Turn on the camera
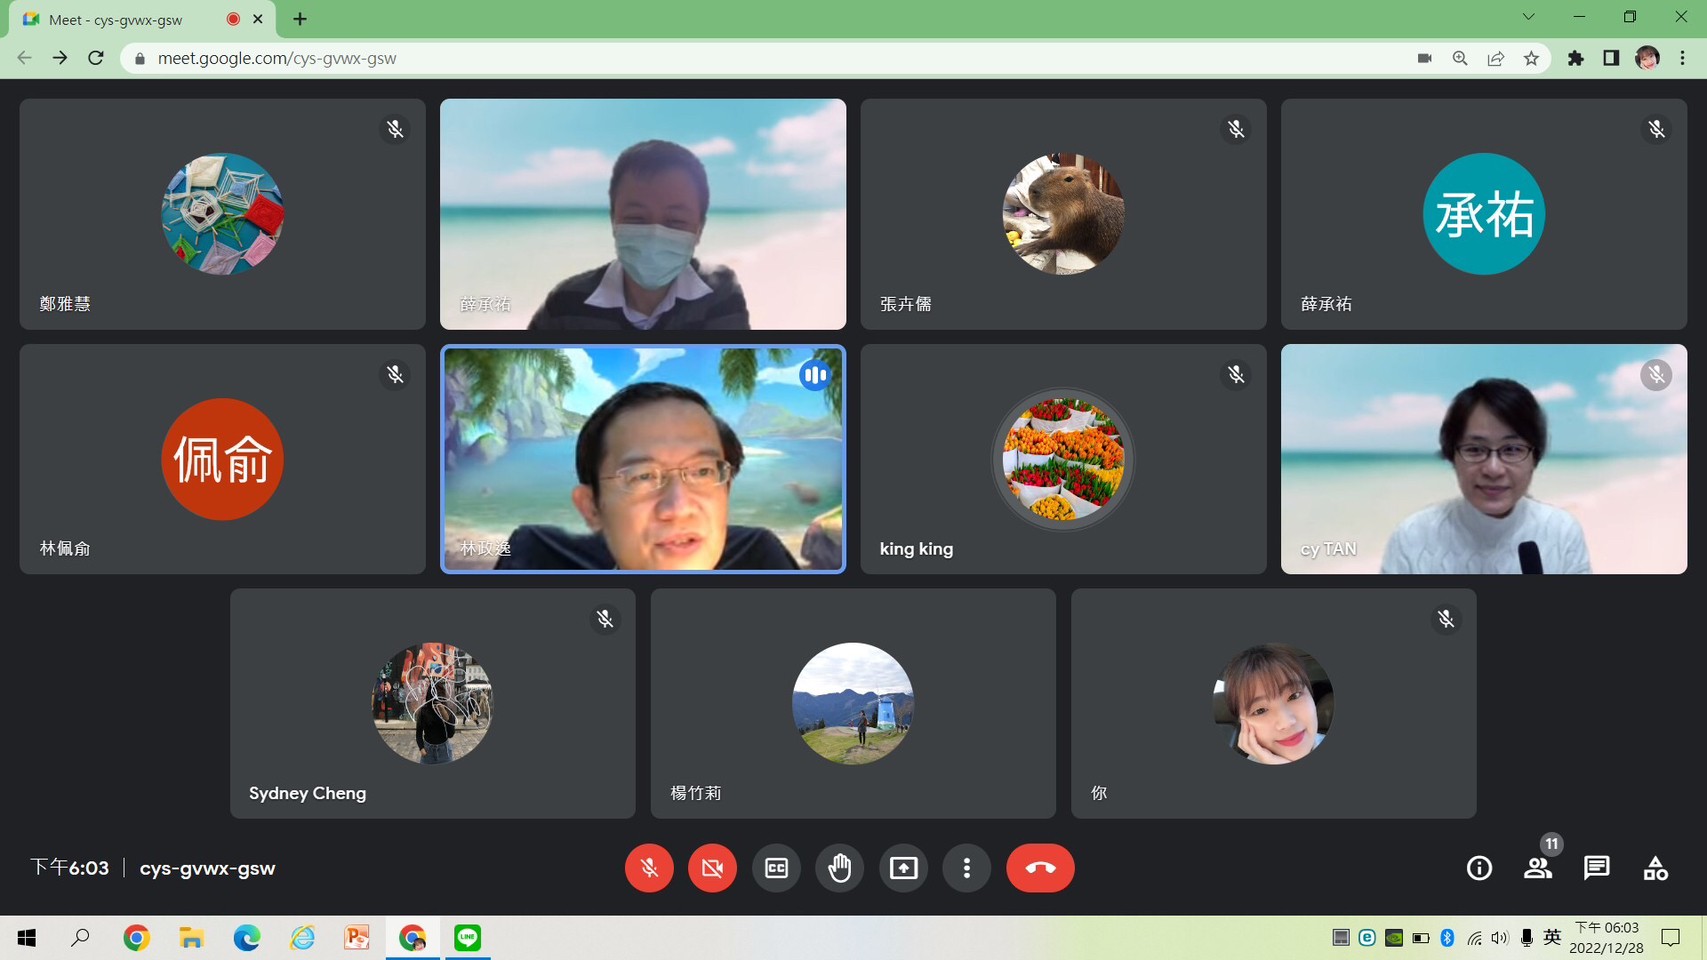 coord(712,868)
